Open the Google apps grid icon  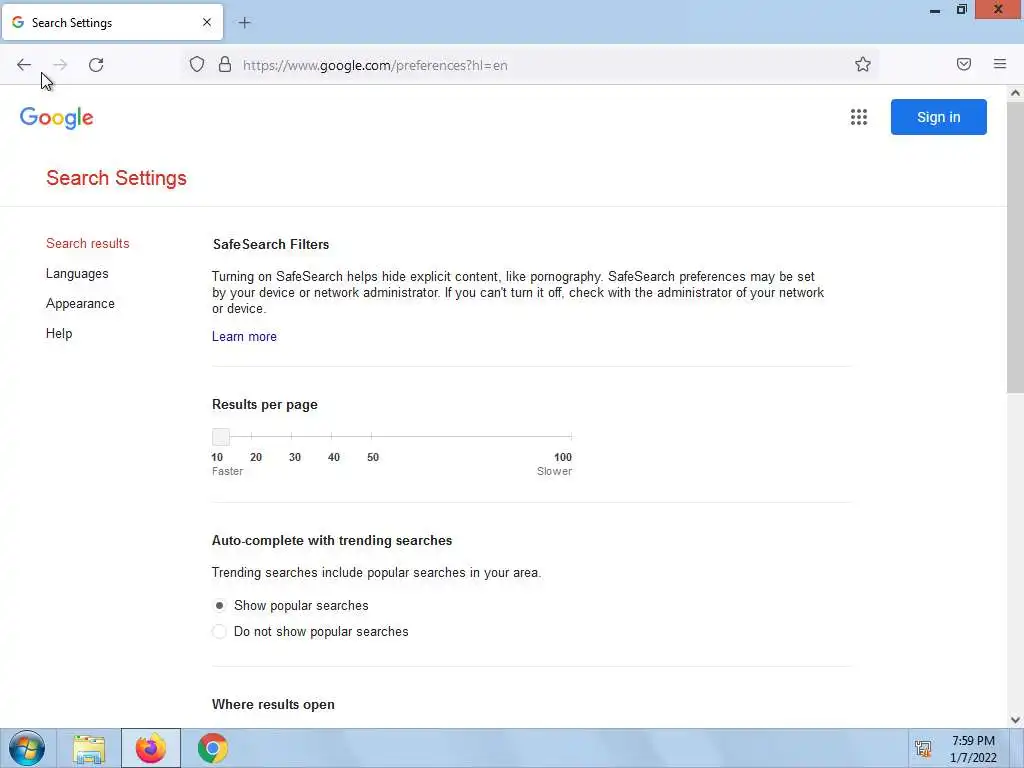(859, 117)
